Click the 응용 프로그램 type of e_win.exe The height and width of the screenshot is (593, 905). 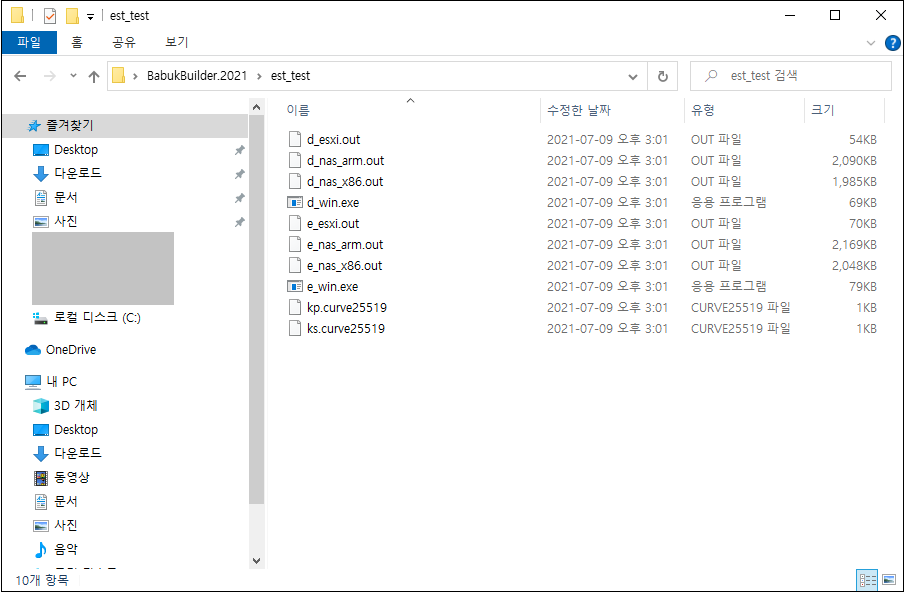pyautogui.click(x=728, y=286)
